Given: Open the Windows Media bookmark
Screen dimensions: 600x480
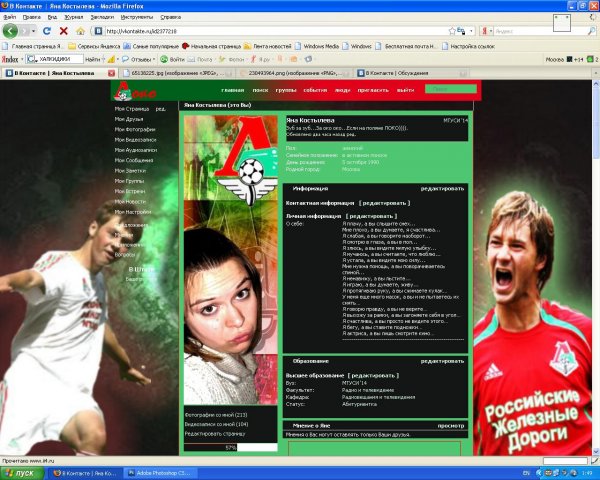Looking at the screenshot, I should [317, 46].
